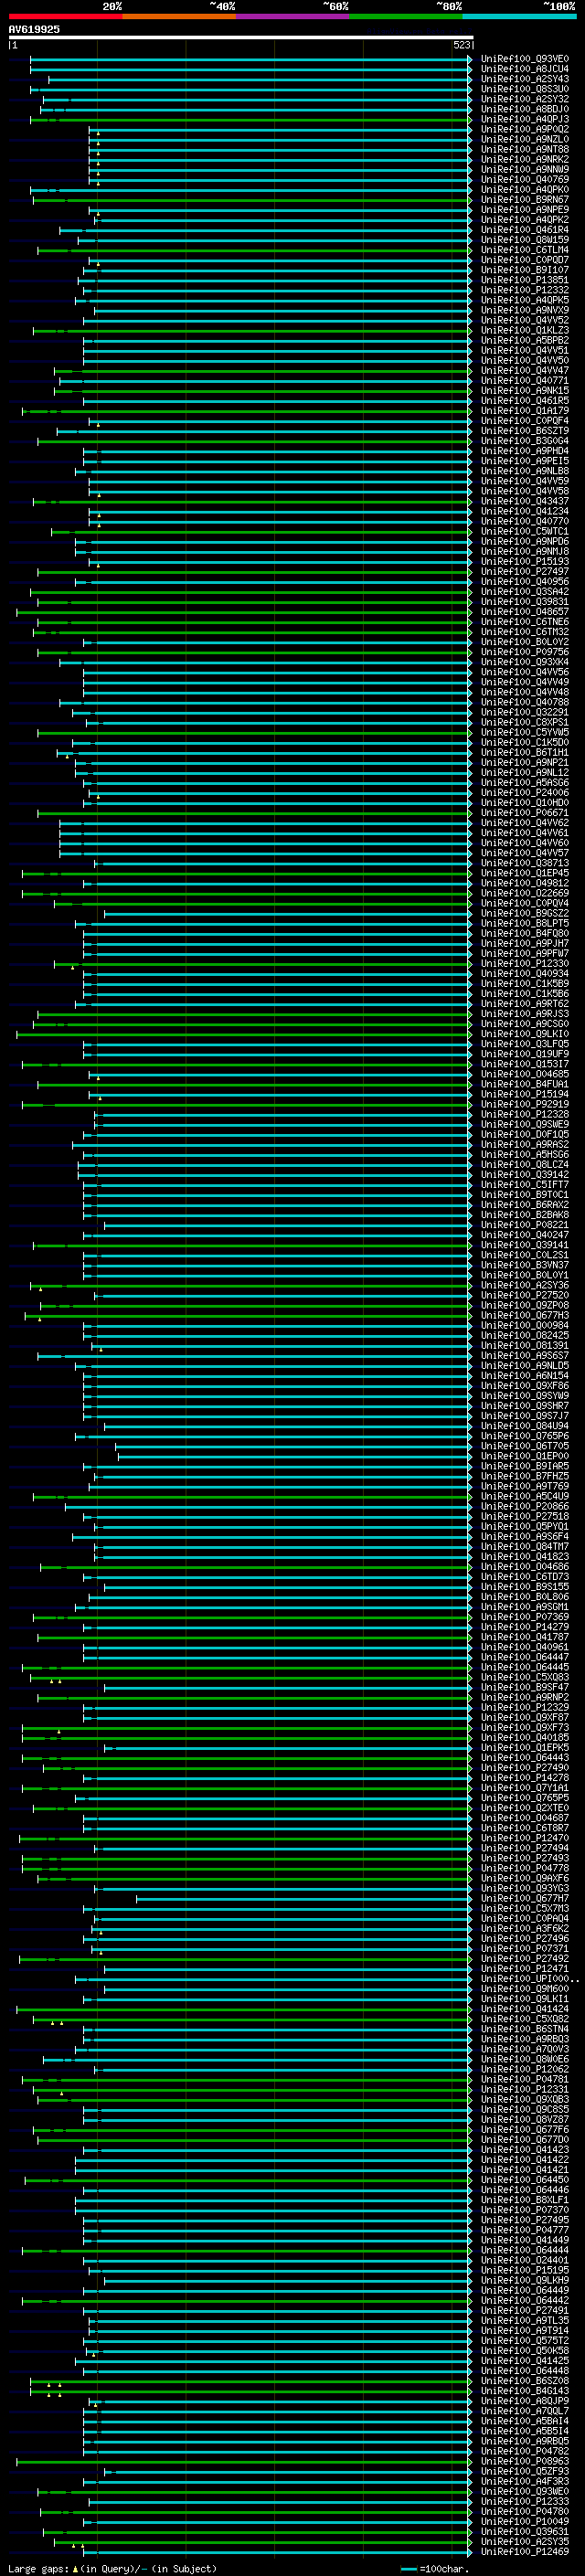Select hit label UniRef100_Q4VV52
The width and height of the screenshot is (585, 2576).
[525, 320]
